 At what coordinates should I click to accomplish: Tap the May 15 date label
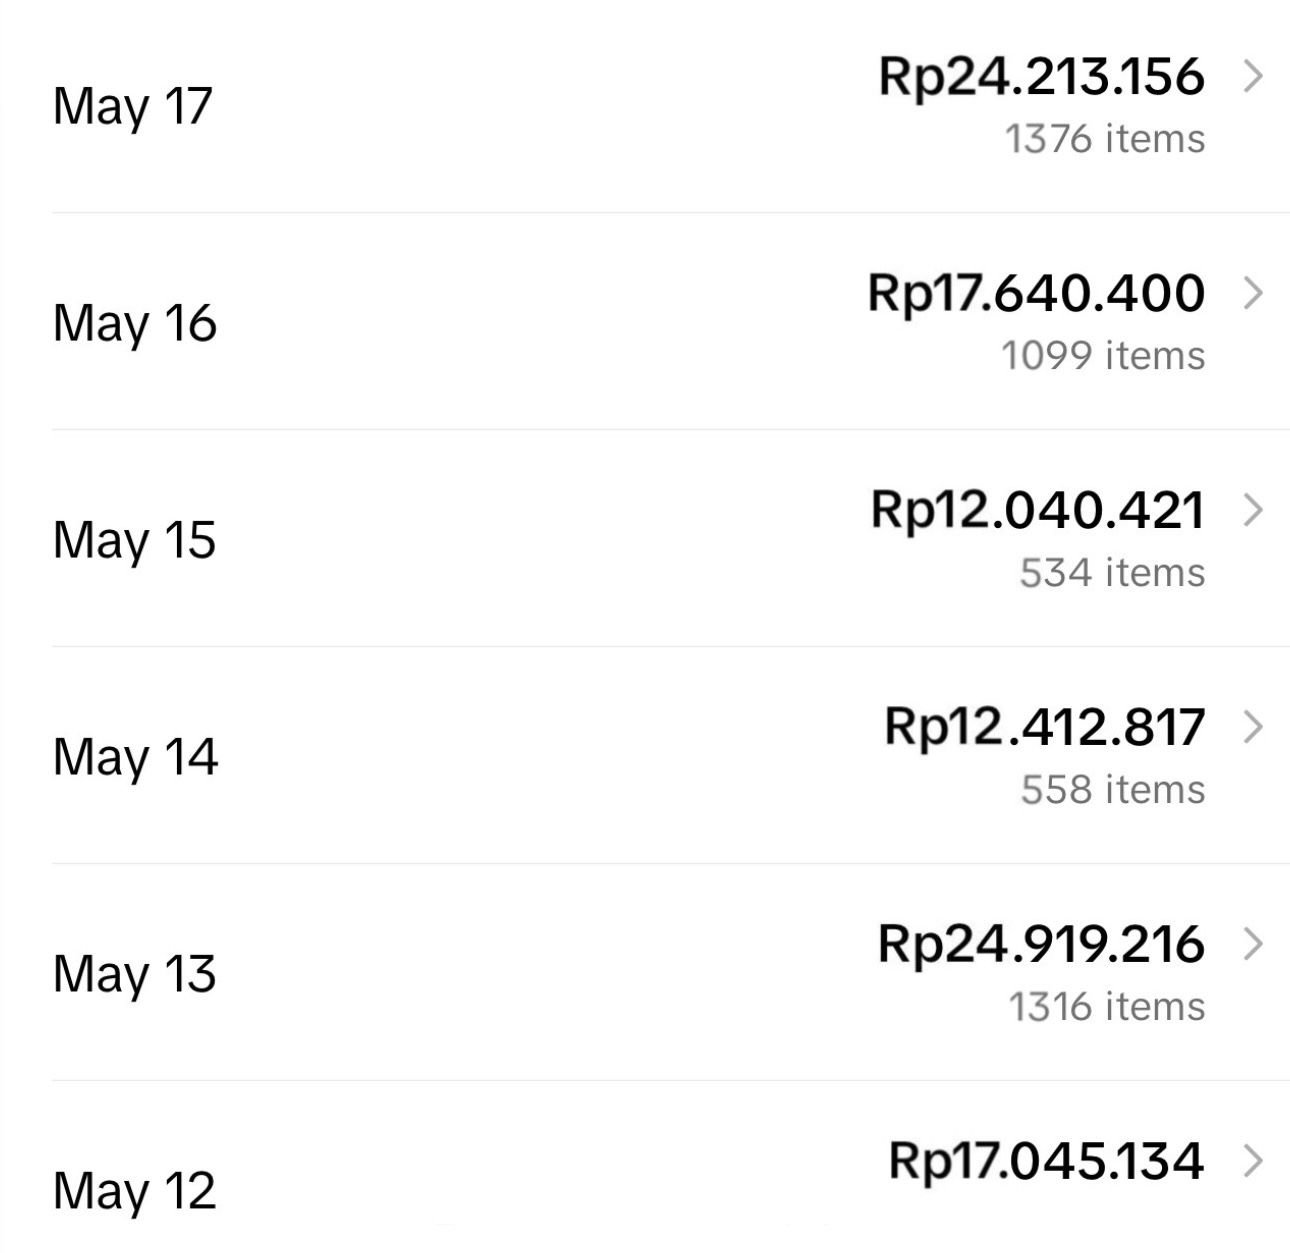click(x=135, y=540)
